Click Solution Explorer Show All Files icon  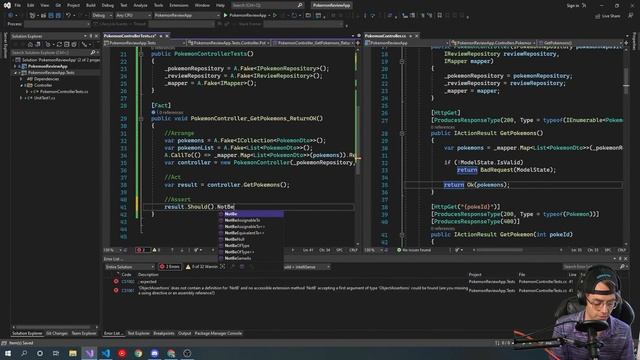(74, 44)
